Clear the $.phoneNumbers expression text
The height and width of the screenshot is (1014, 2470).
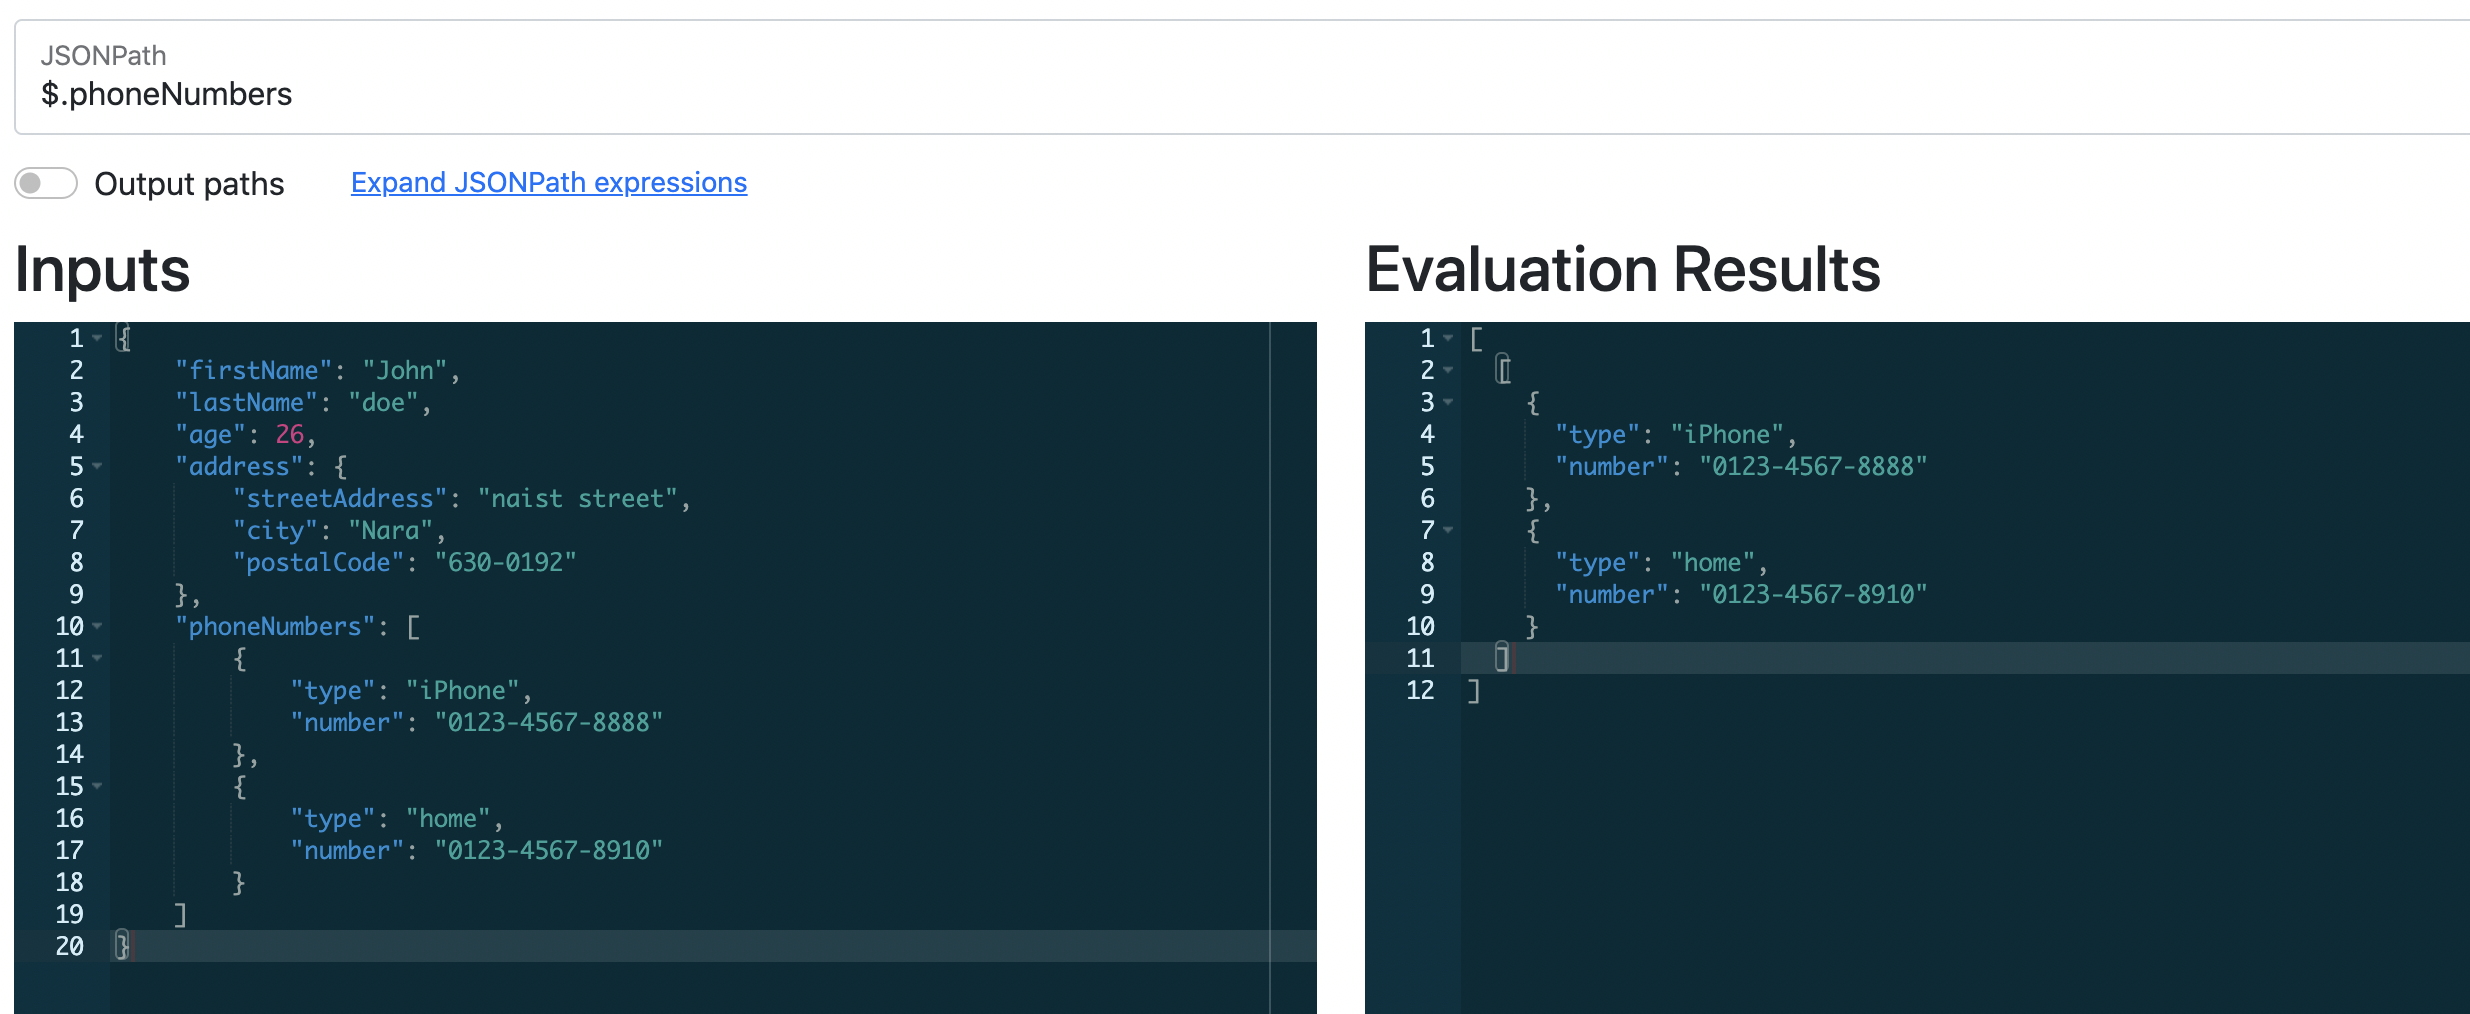(x=168, y=94)
